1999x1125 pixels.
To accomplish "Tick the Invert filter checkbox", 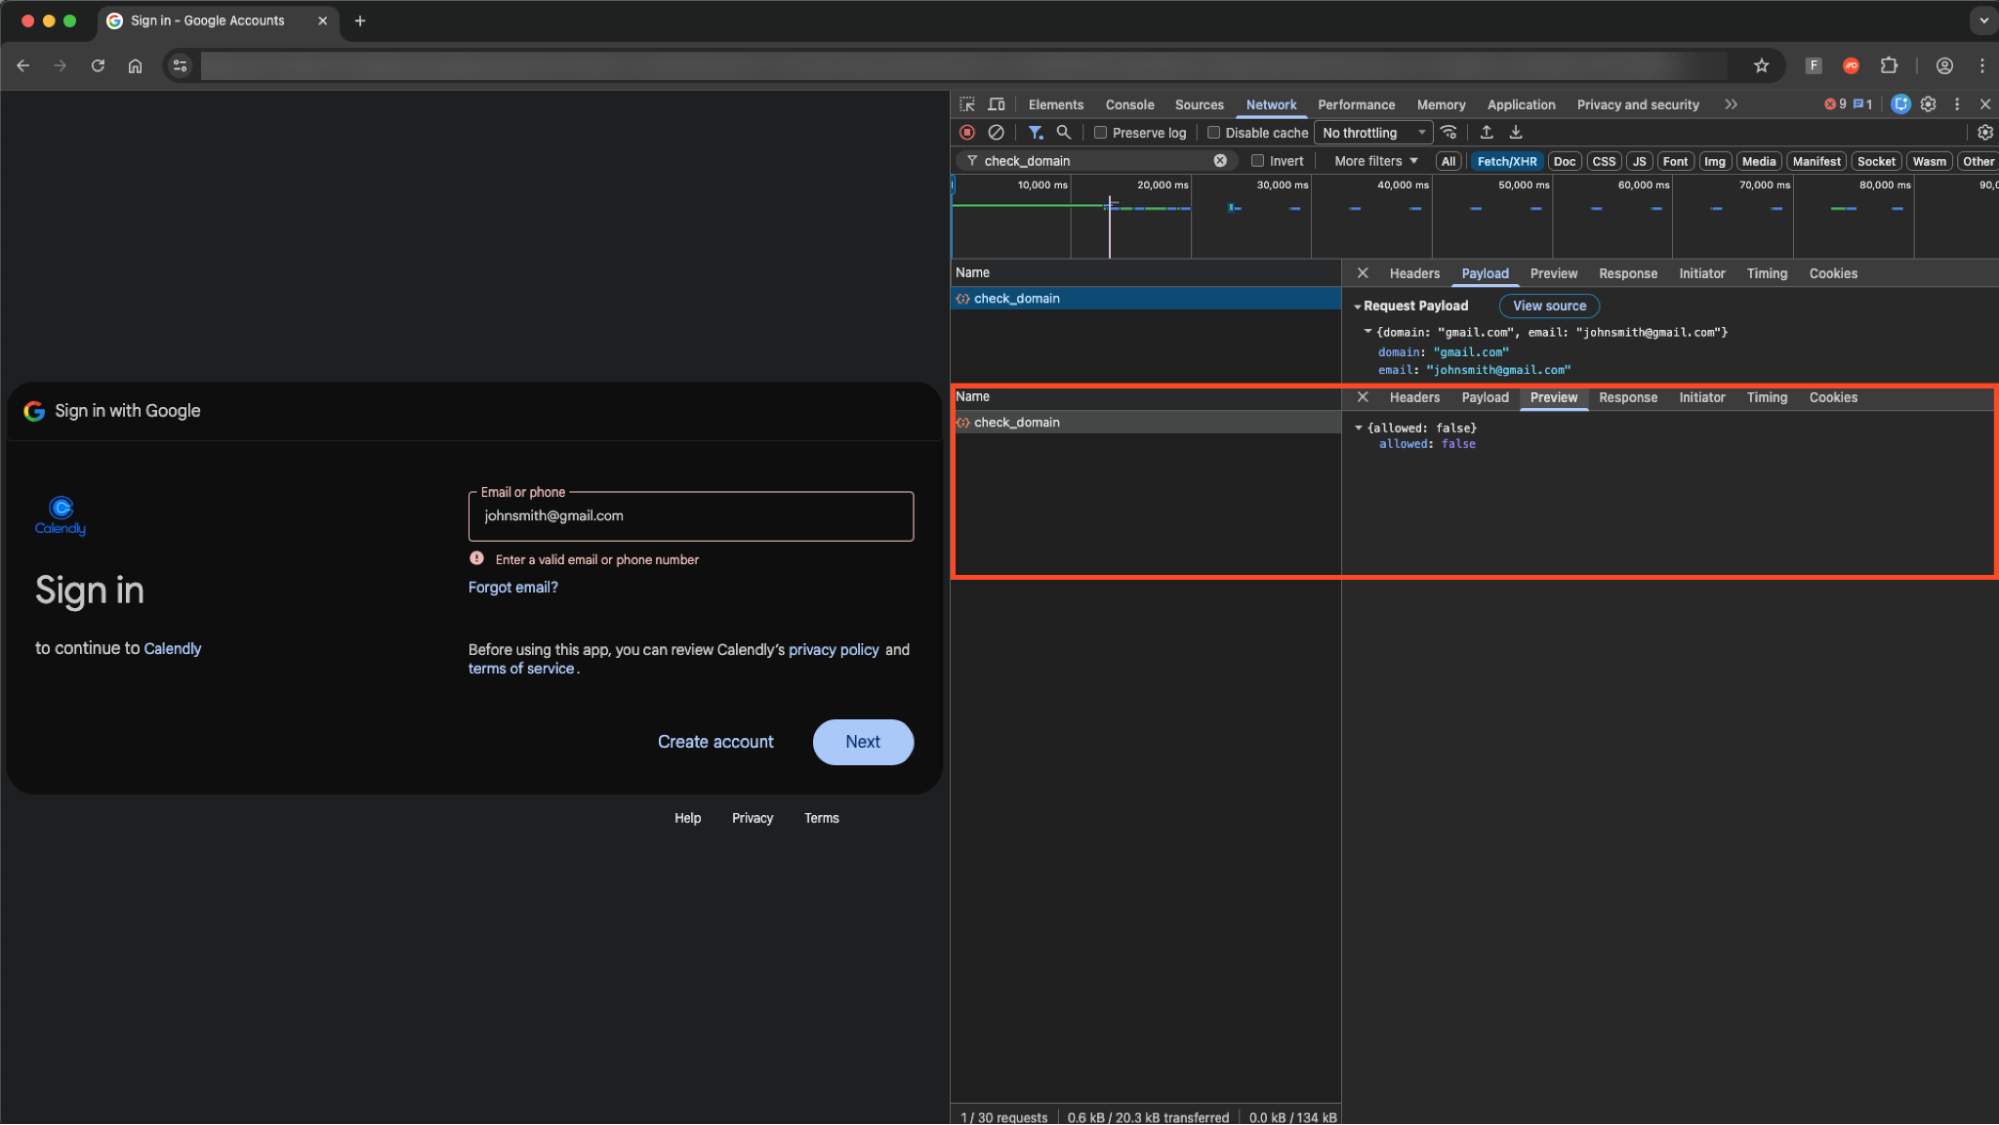I will click(1258, 161).
